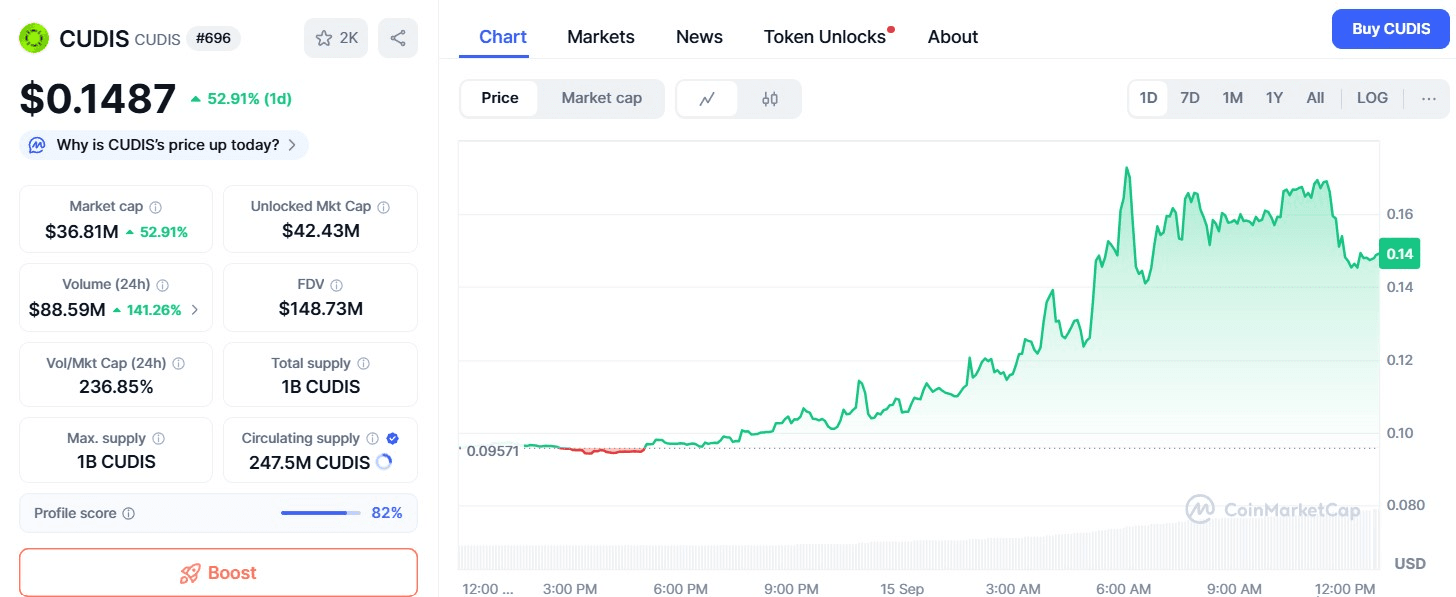
Task: Switch to the Markets tab
Action: tap(600, 37)
